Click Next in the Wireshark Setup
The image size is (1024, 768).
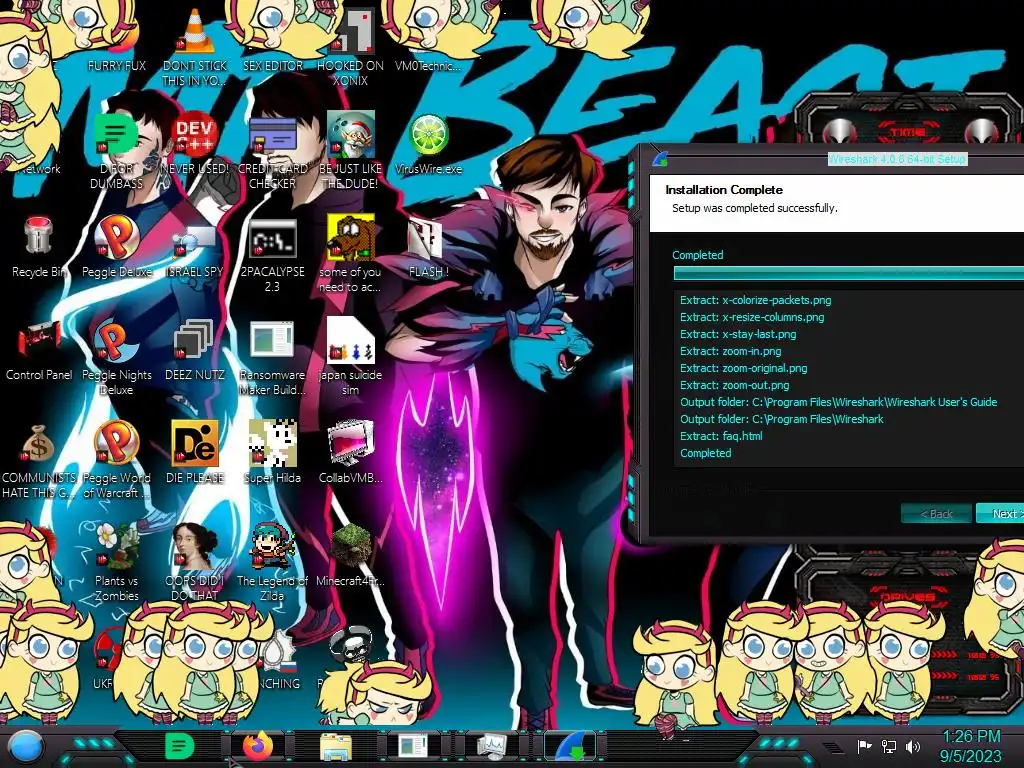(1000, 513)
